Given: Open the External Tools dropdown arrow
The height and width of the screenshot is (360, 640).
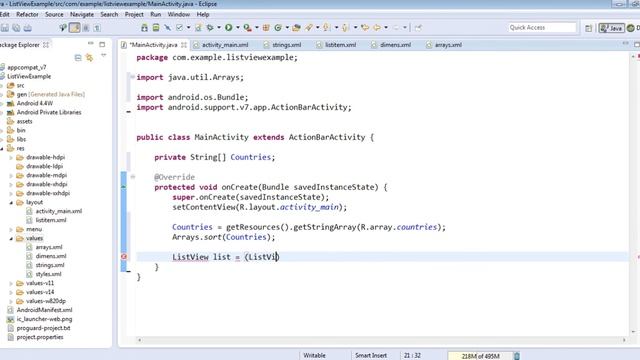Looking at the screenshot, I should (256, 28).
